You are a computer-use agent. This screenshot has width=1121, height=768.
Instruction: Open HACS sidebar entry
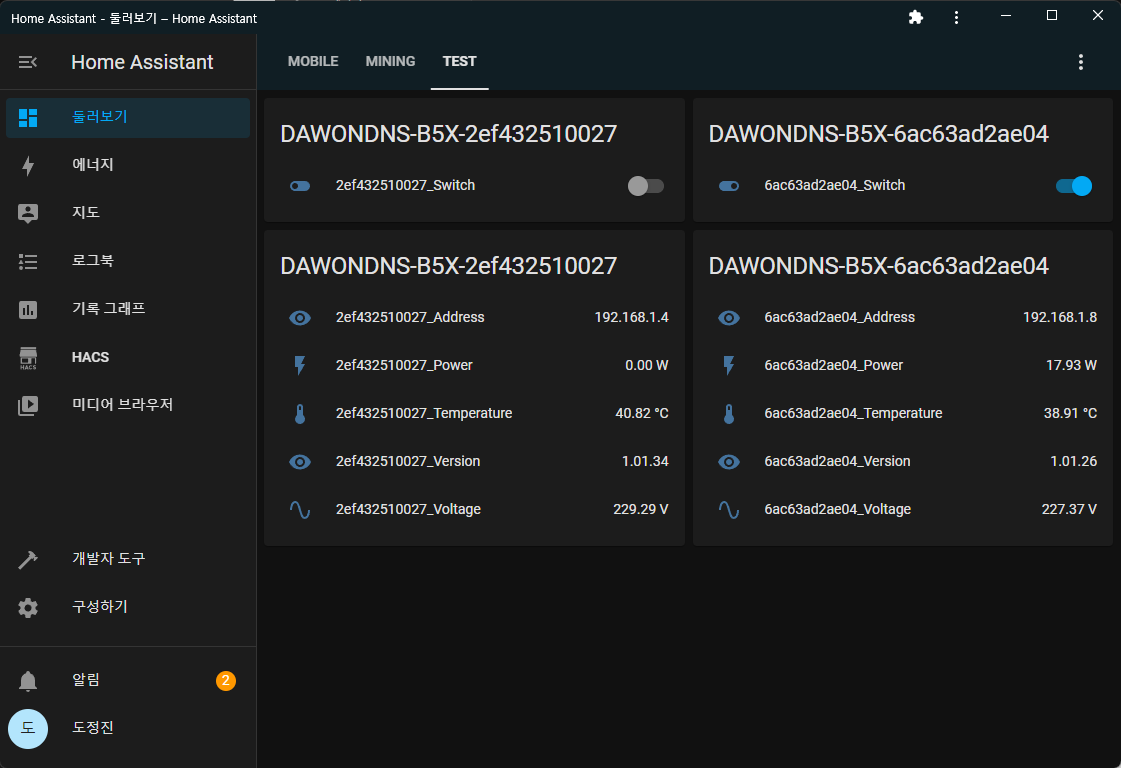128,357
